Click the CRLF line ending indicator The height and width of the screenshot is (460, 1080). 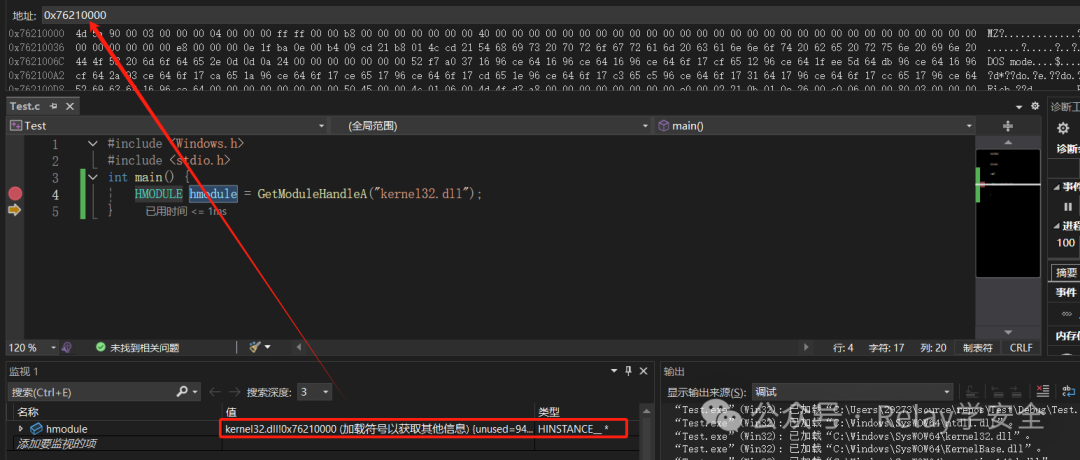[x=1021, y=348]
